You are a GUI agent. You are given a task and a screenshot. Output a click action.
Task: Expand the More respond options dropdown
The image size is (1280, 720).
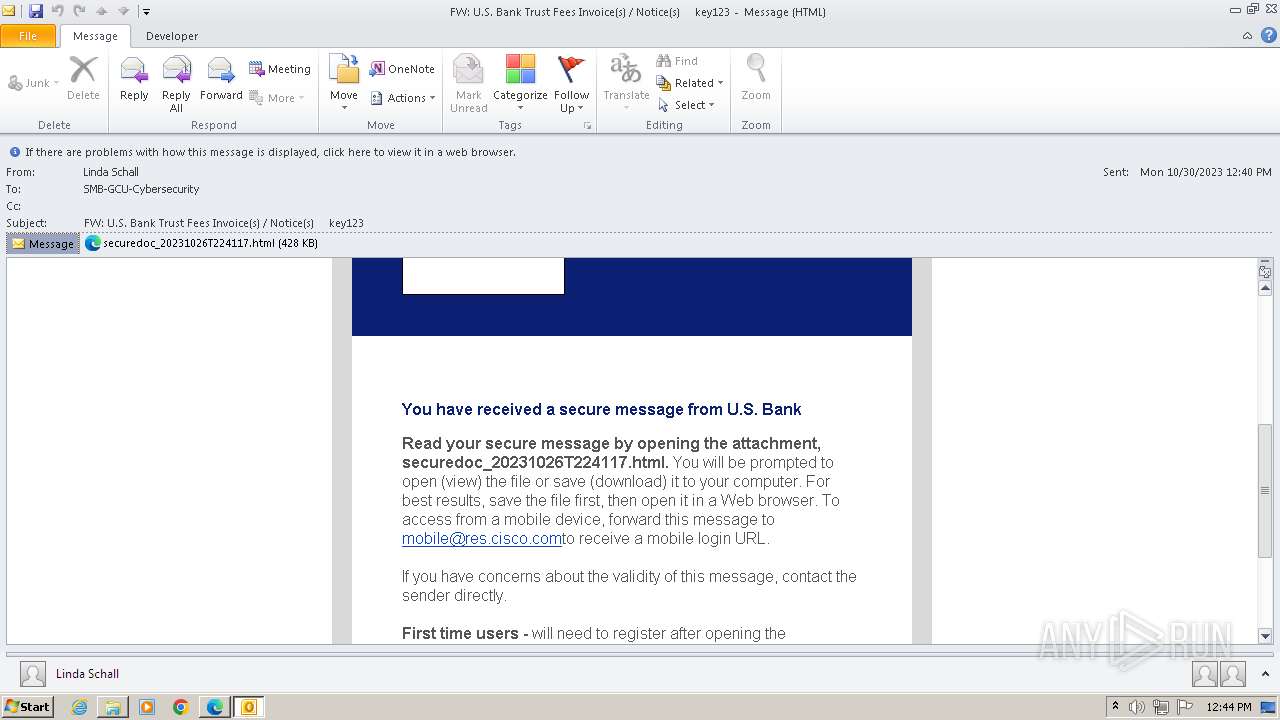tap(277, 98)
